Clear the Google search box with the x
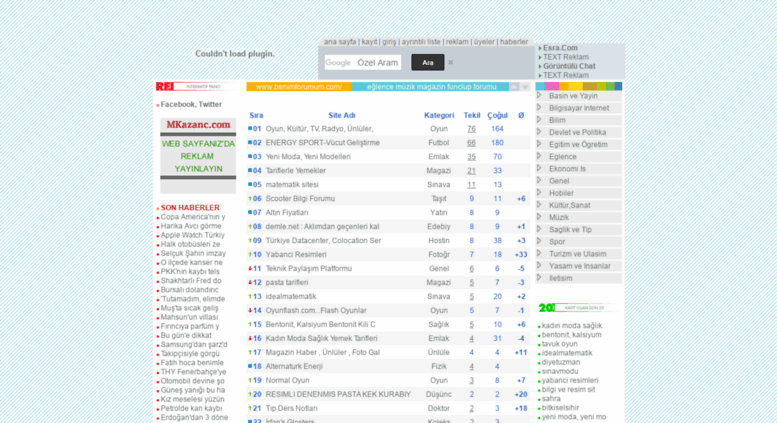Image resolution: width=777 pixels, height=423 pixels. coord(450,62)
